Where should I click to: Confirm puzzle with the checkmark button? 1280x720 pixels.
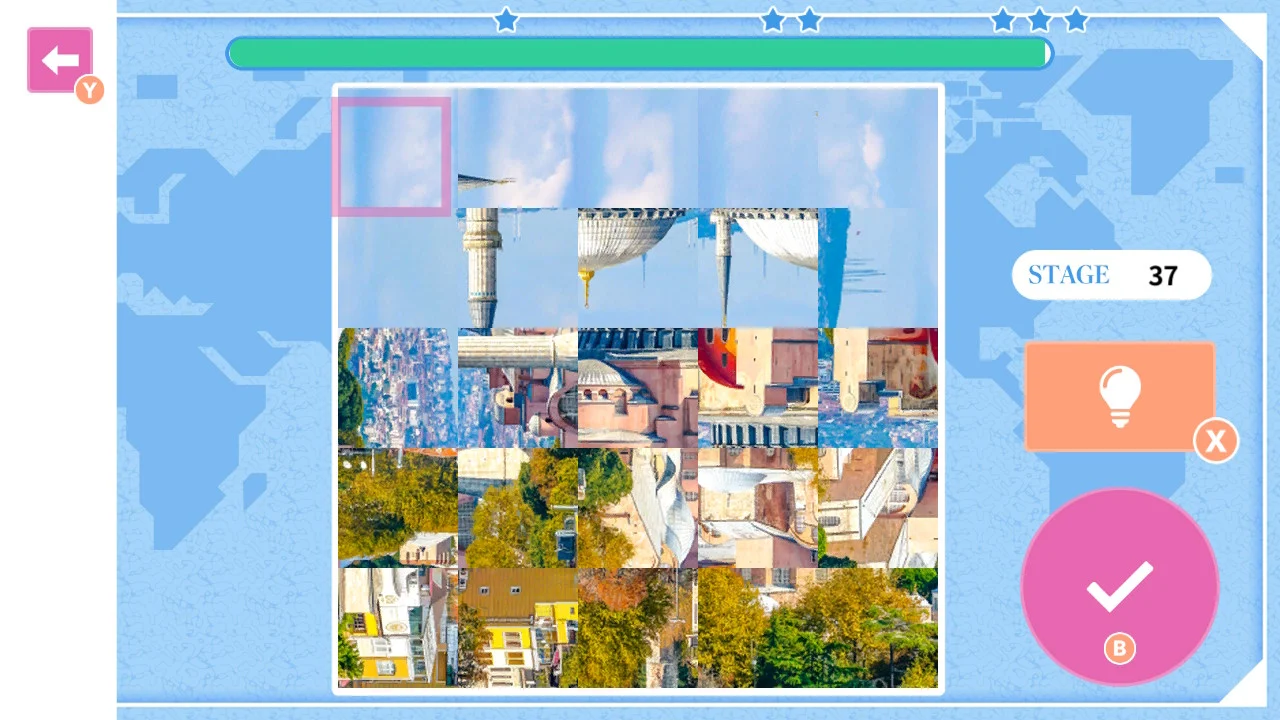click(1119, 586)
